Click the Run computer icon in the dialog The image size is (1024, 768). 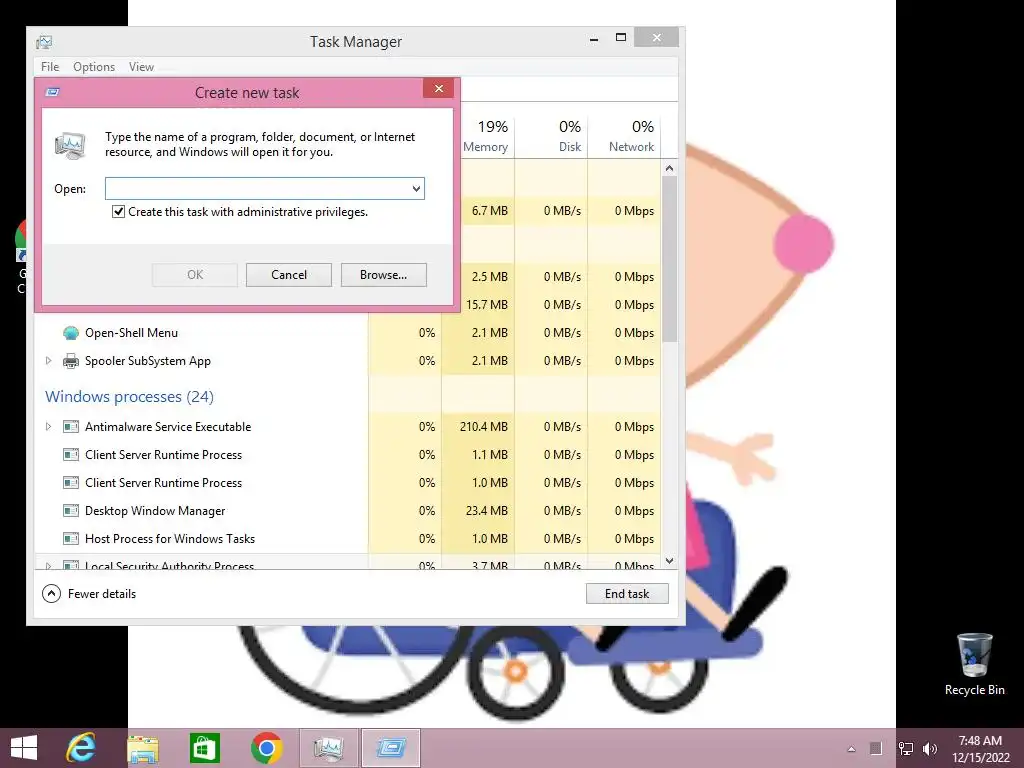point(70,145)
